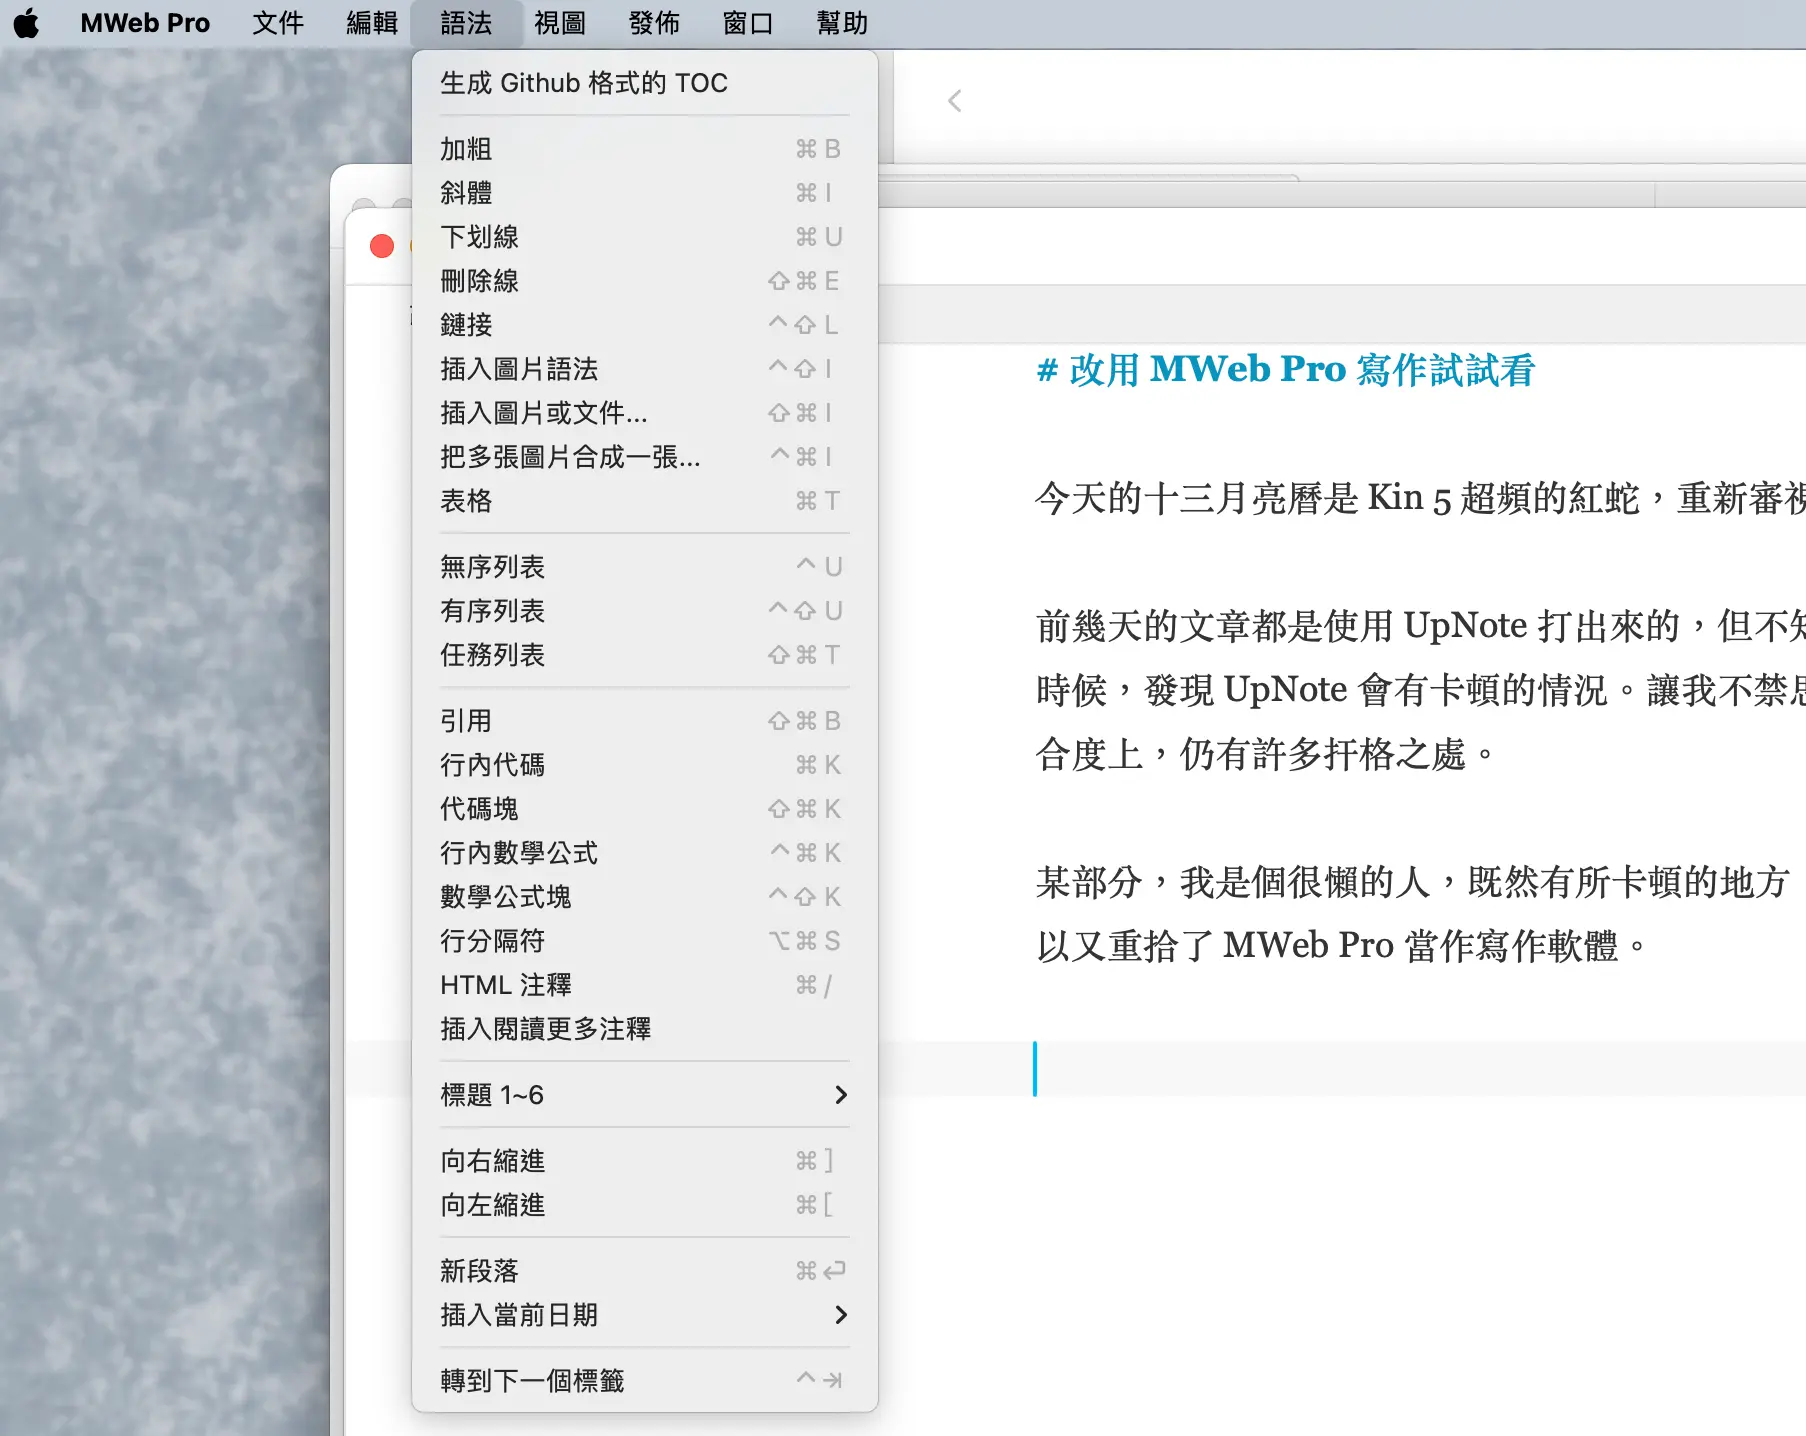Apply 斜體 italic formatting
Screen dimensions: 1806x1436
click(645, 193)
